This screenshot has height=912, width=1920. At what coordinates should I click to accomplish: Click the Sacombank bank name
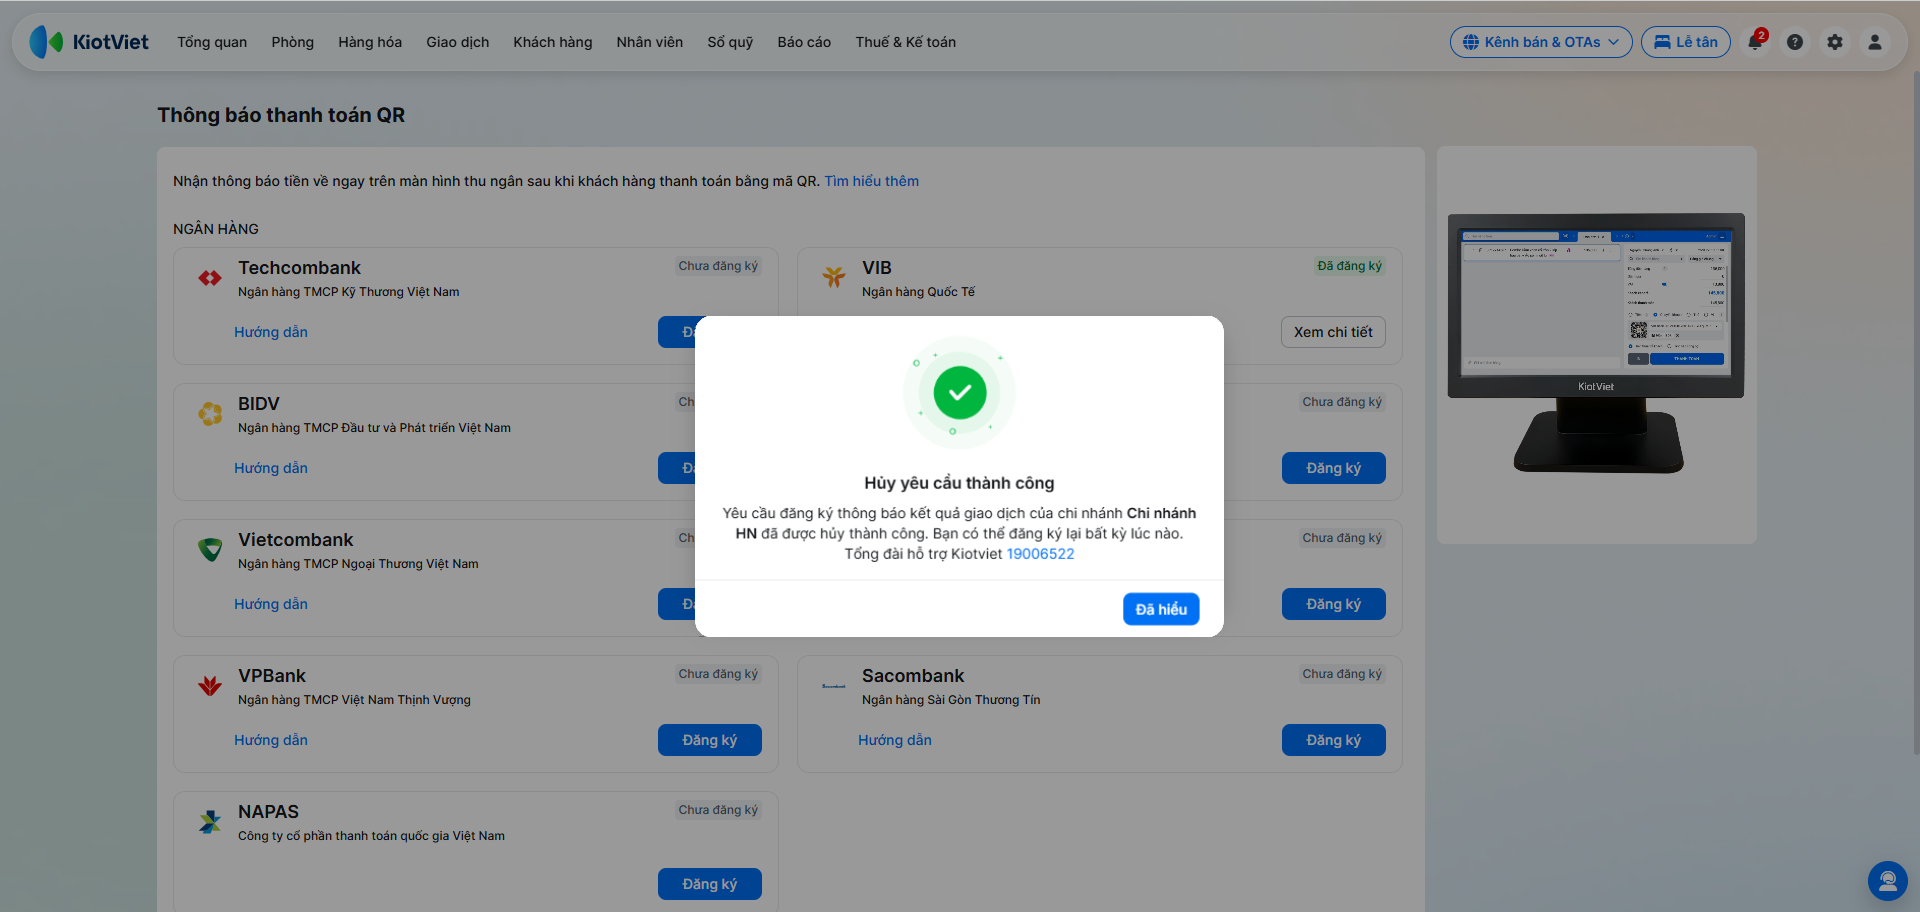pyautogui.click(x=913, y=676)
